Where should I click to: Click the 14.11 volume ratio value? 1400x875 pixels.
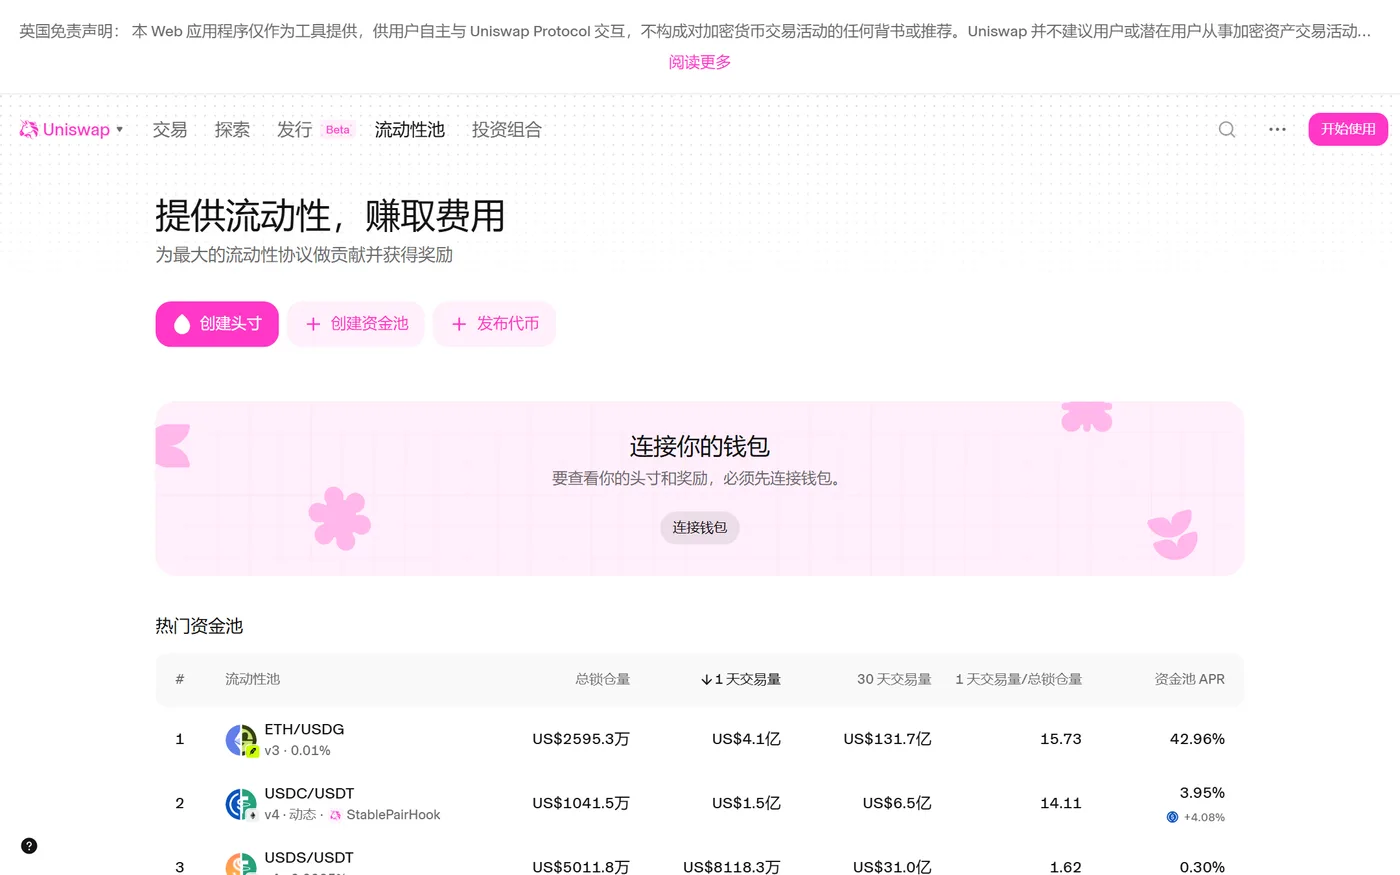1061,803
